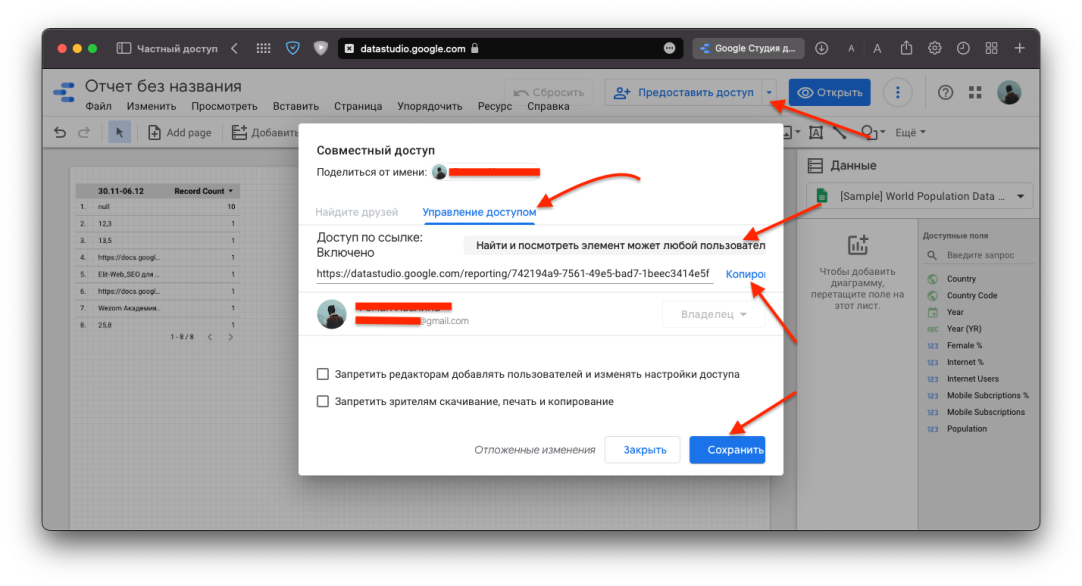Viewport: 1082px width, 586px height.
Task: Expand the share button dropdown arrow
Action: (x=769, y=92)
